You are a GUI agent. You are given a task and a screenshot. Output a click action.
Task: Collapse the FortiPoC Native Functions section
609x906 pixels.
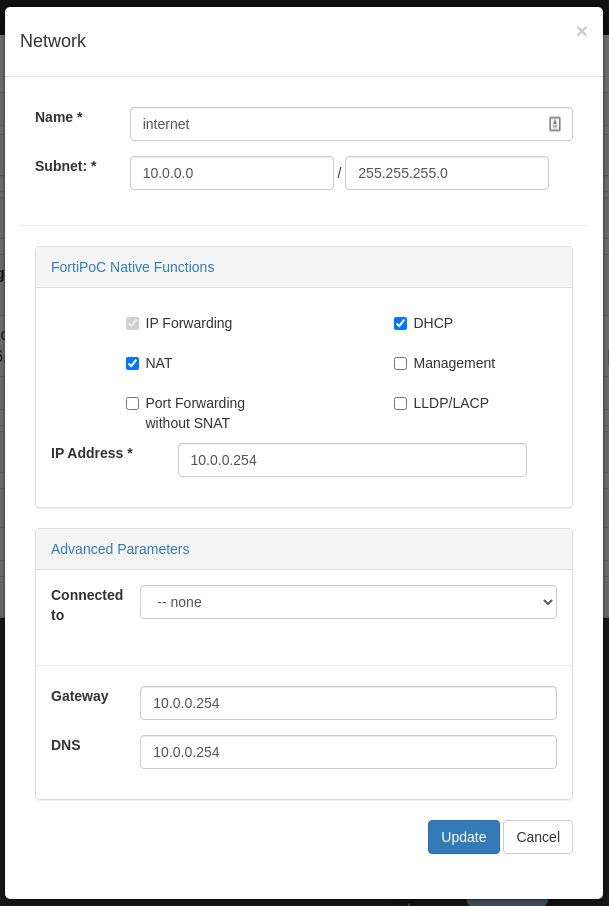pyautogui.click(x=132, y=267)
